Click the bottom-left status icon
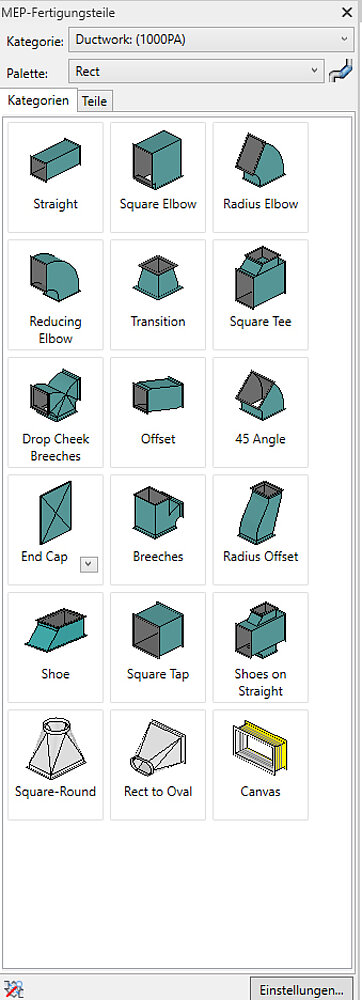The image size is (362, 1000). pos(13,989)
